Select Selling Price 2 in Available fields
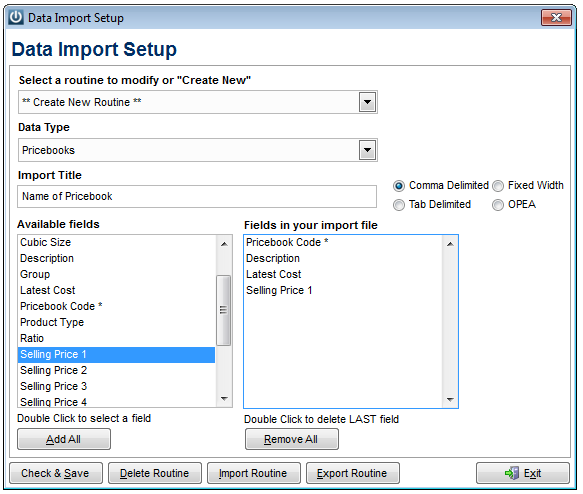Screen dimensions: 583x494 pos(116,370)
